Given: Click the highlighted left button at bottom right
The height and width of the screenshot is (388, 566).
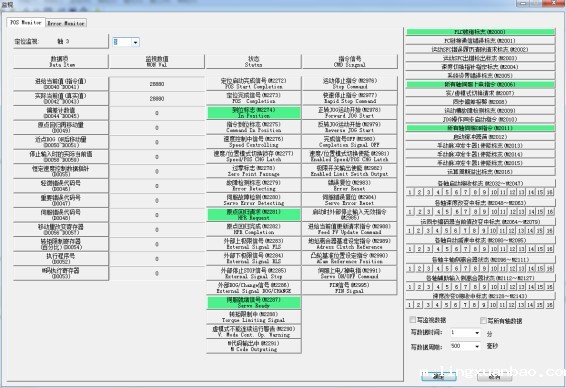Looking at the screenshot, I should (x=439, y=376).
